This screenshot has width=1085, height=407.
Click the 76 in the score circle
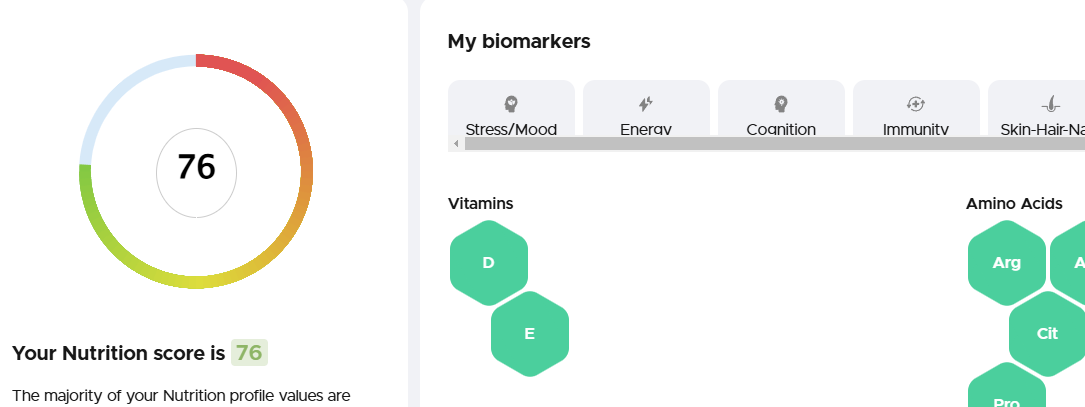point(196,167)
